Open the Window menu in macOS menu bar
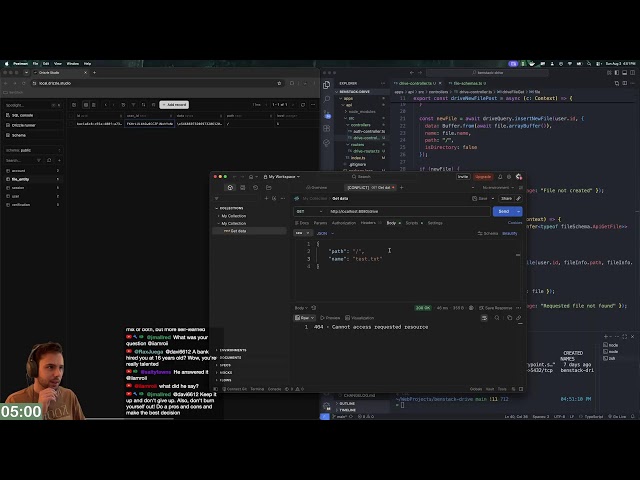 coord(73,64)
